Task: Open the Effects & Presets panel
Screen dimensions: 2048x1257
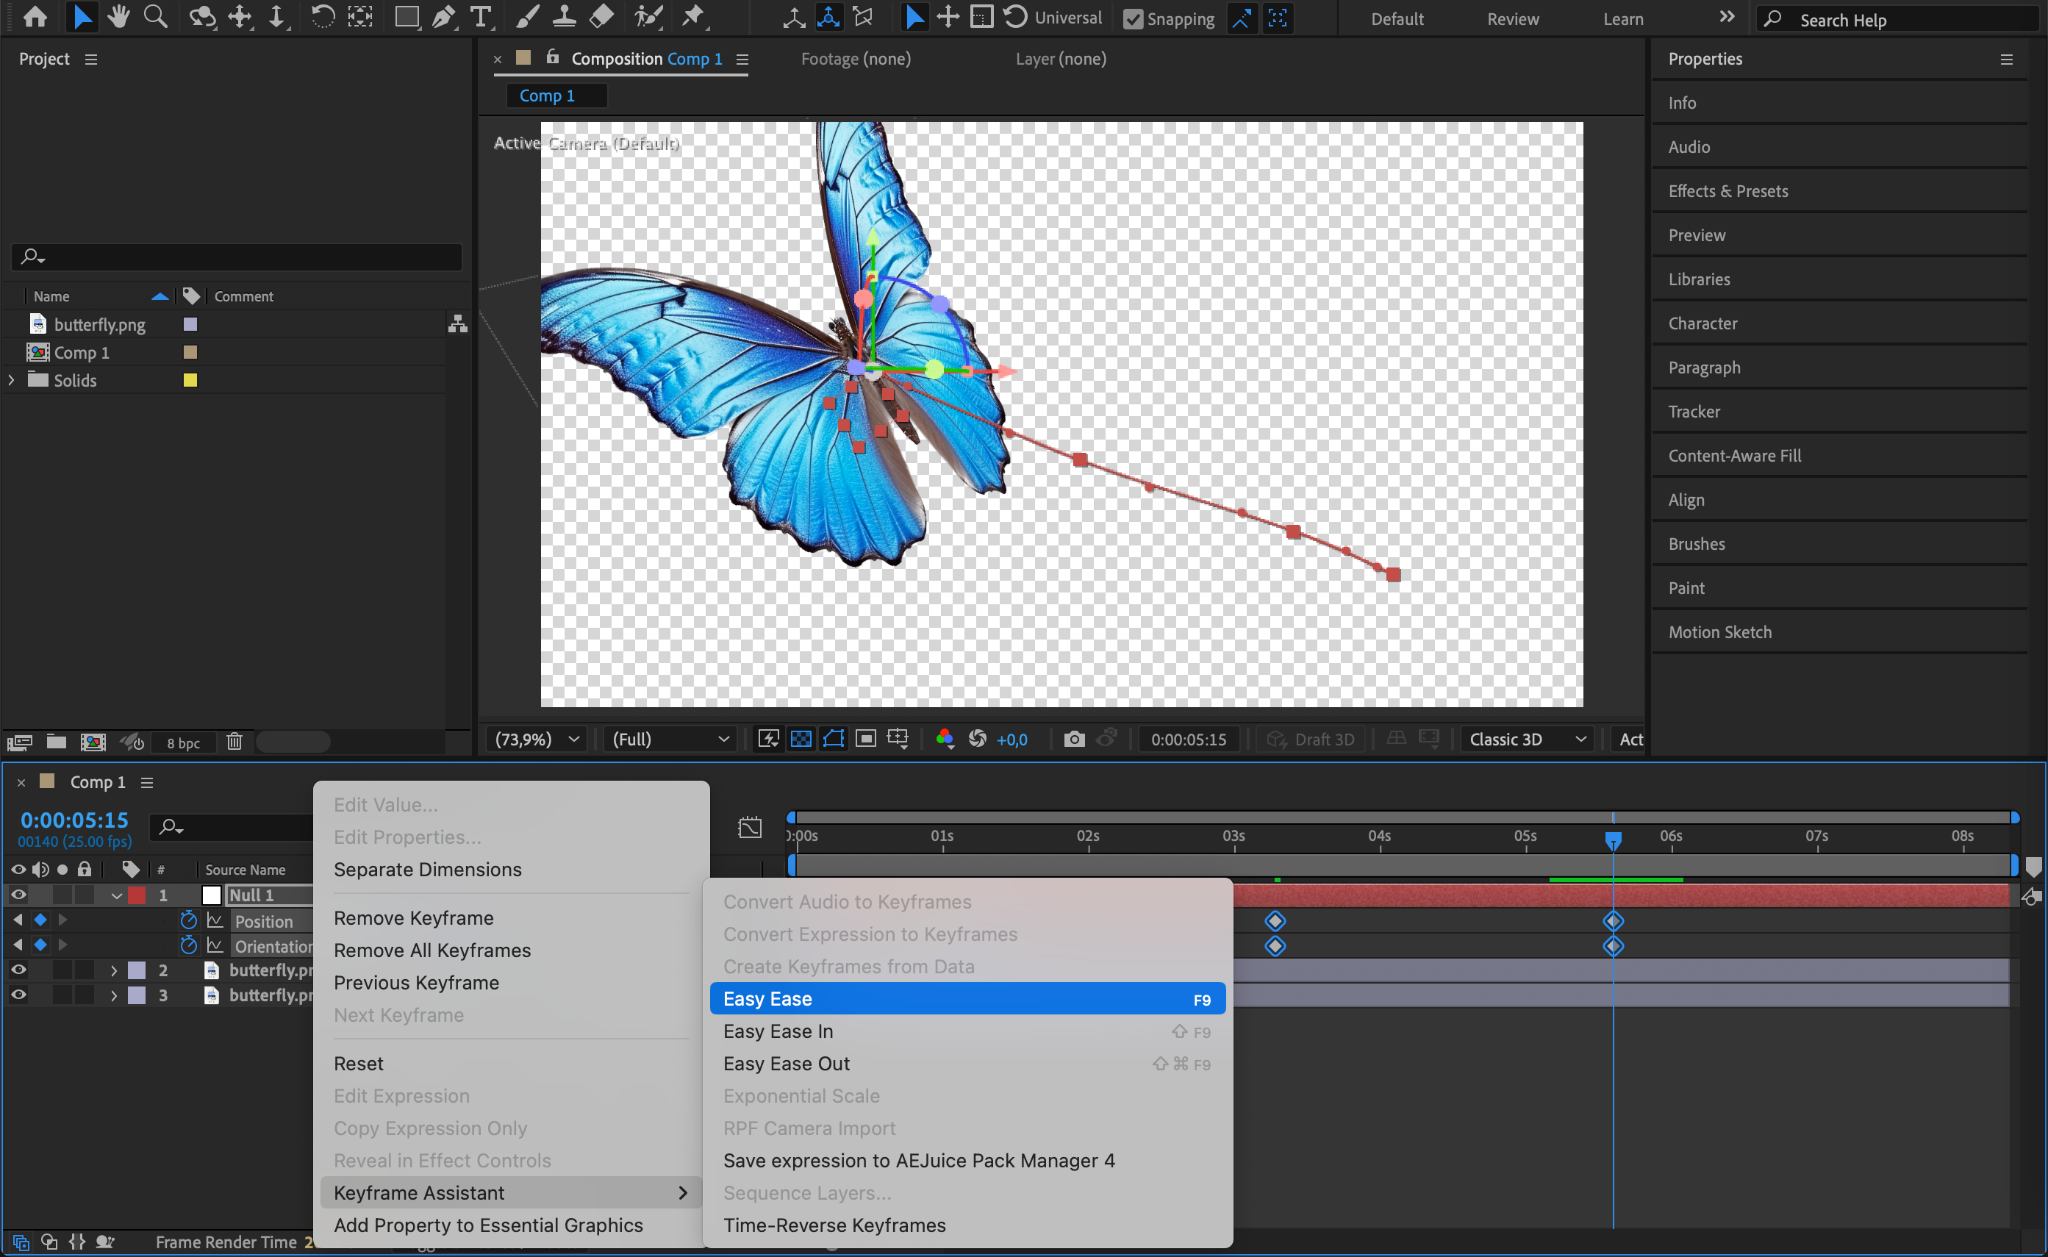Action: tap(1727, 191)
